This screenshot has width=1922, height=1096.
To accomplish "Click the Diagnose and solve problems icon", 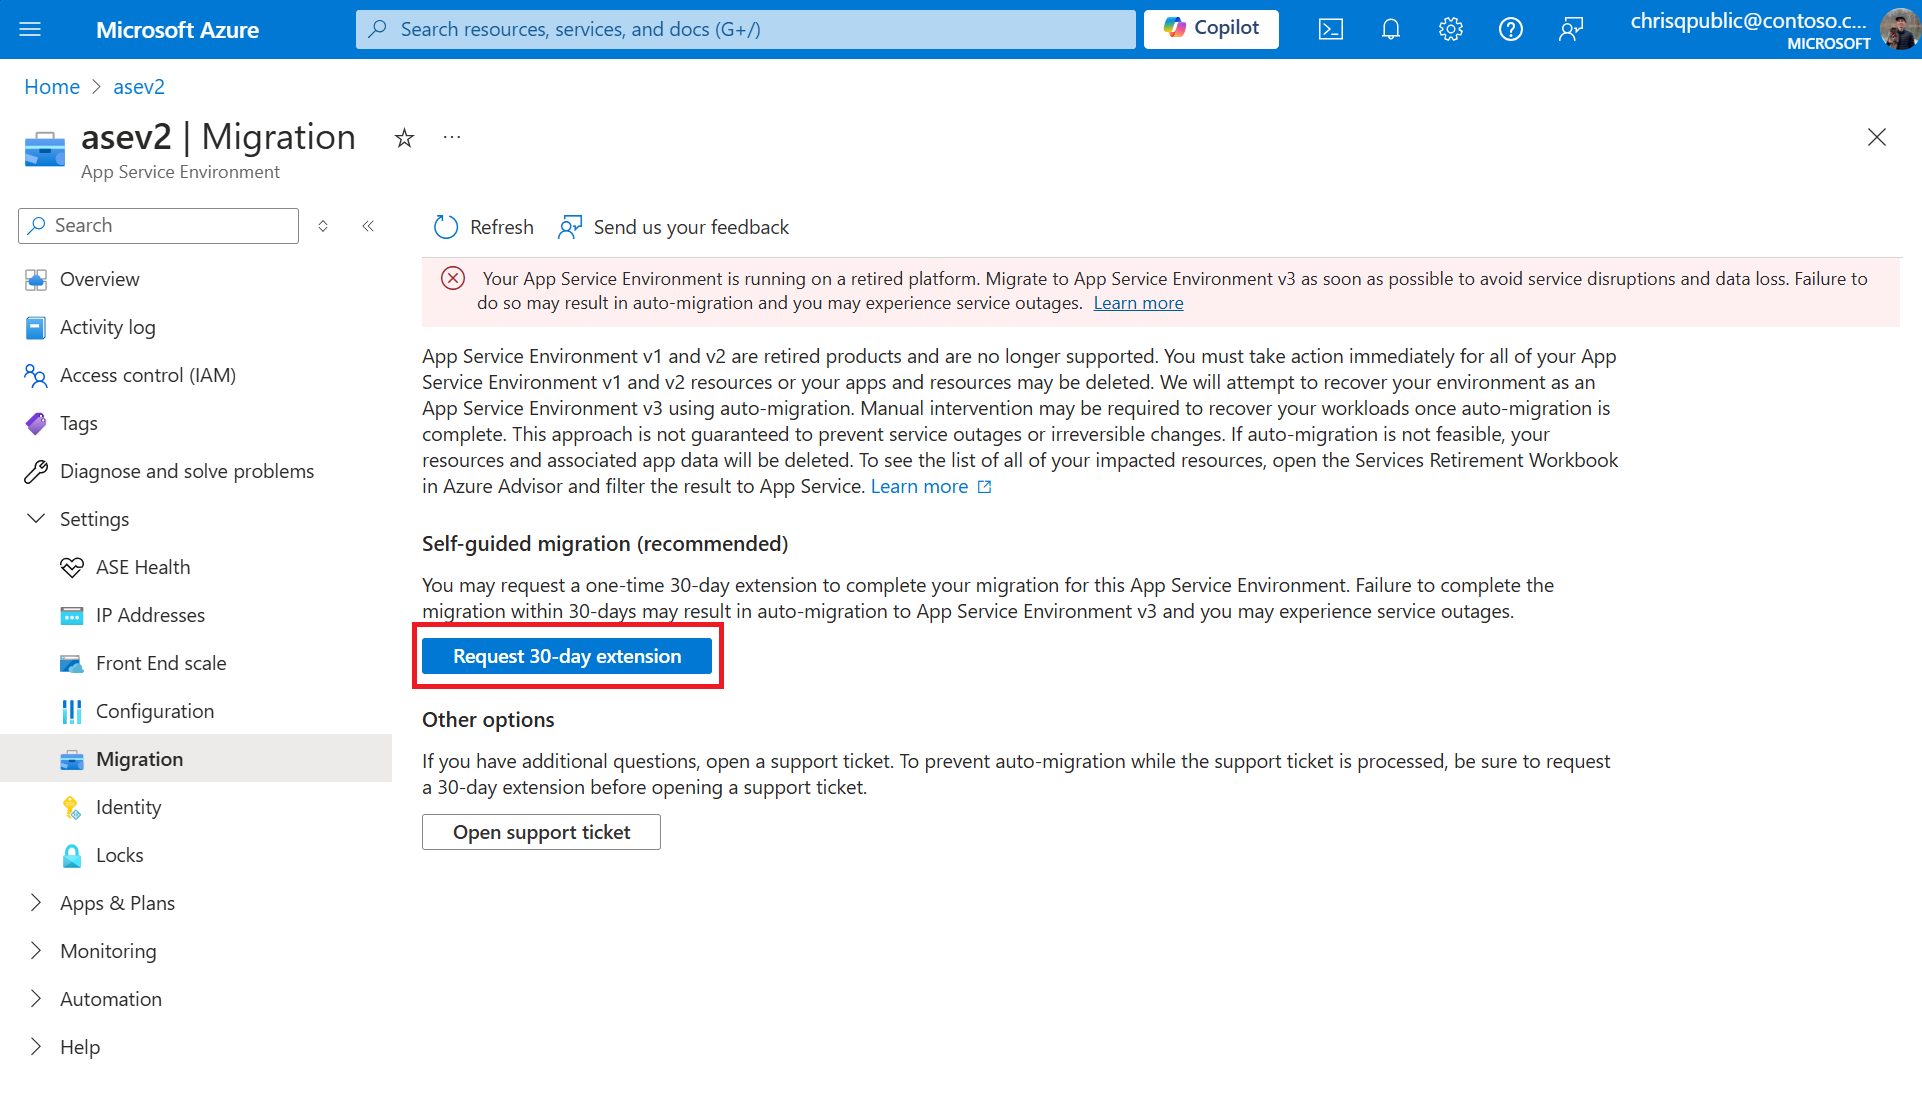I will (36, 470).
